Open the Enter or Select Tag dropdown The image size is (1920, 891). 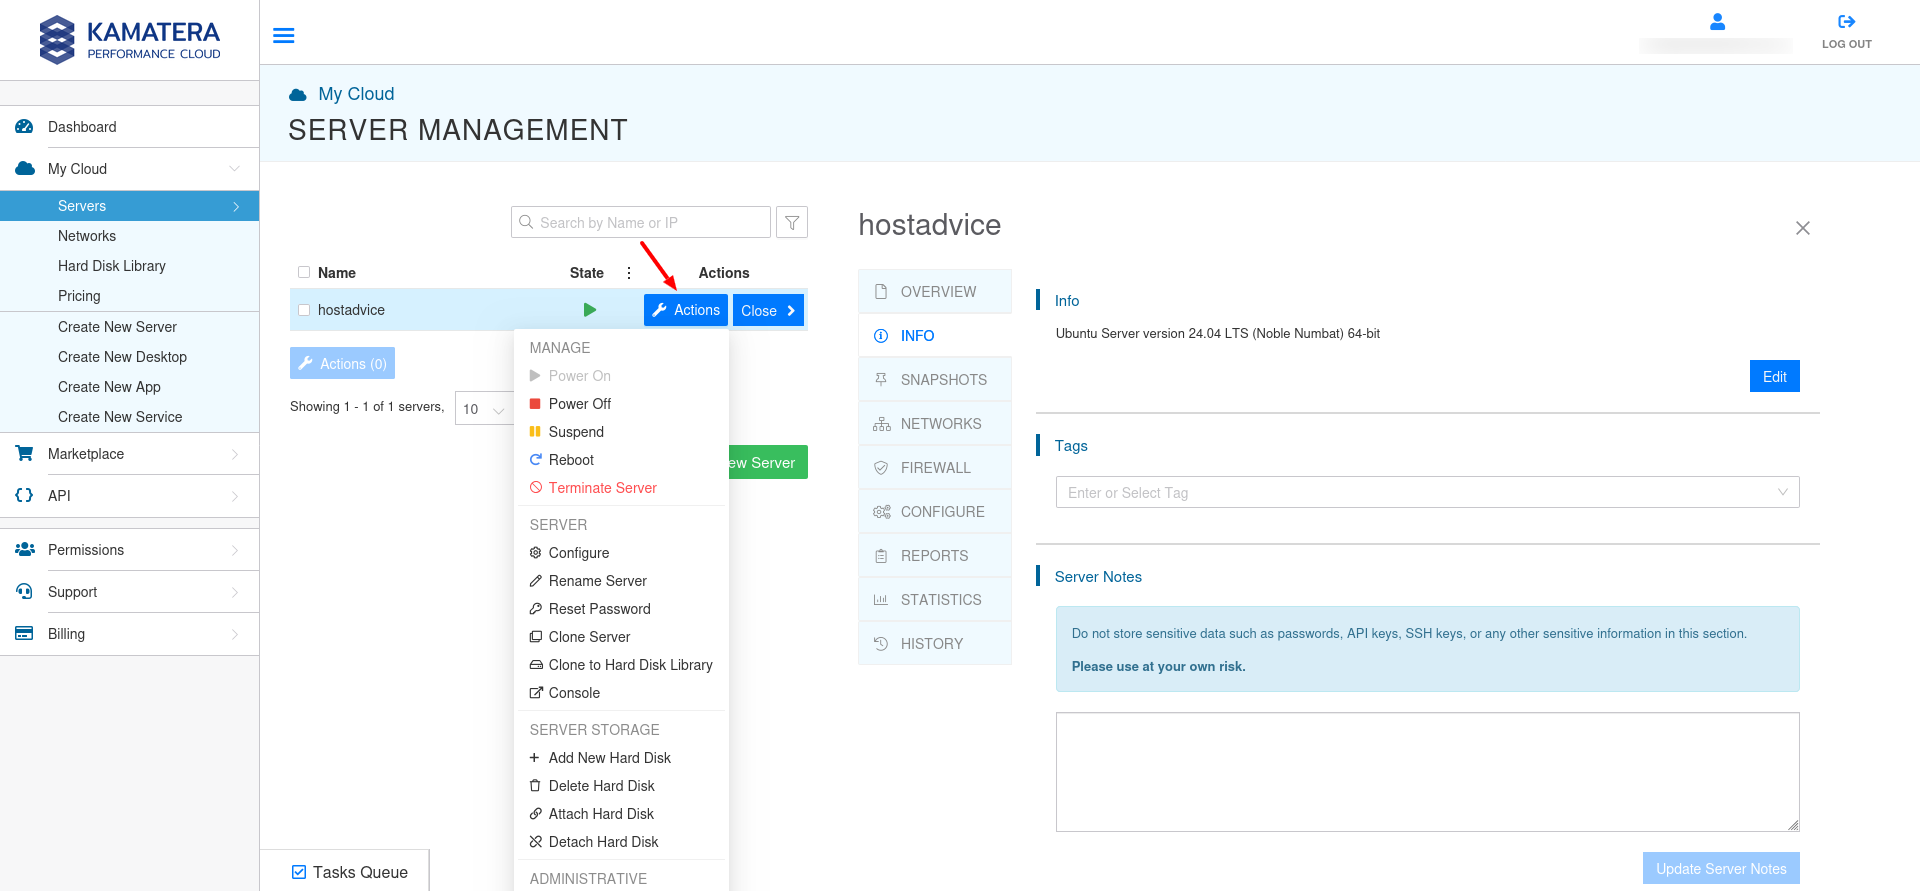[x=1427, y=492]
